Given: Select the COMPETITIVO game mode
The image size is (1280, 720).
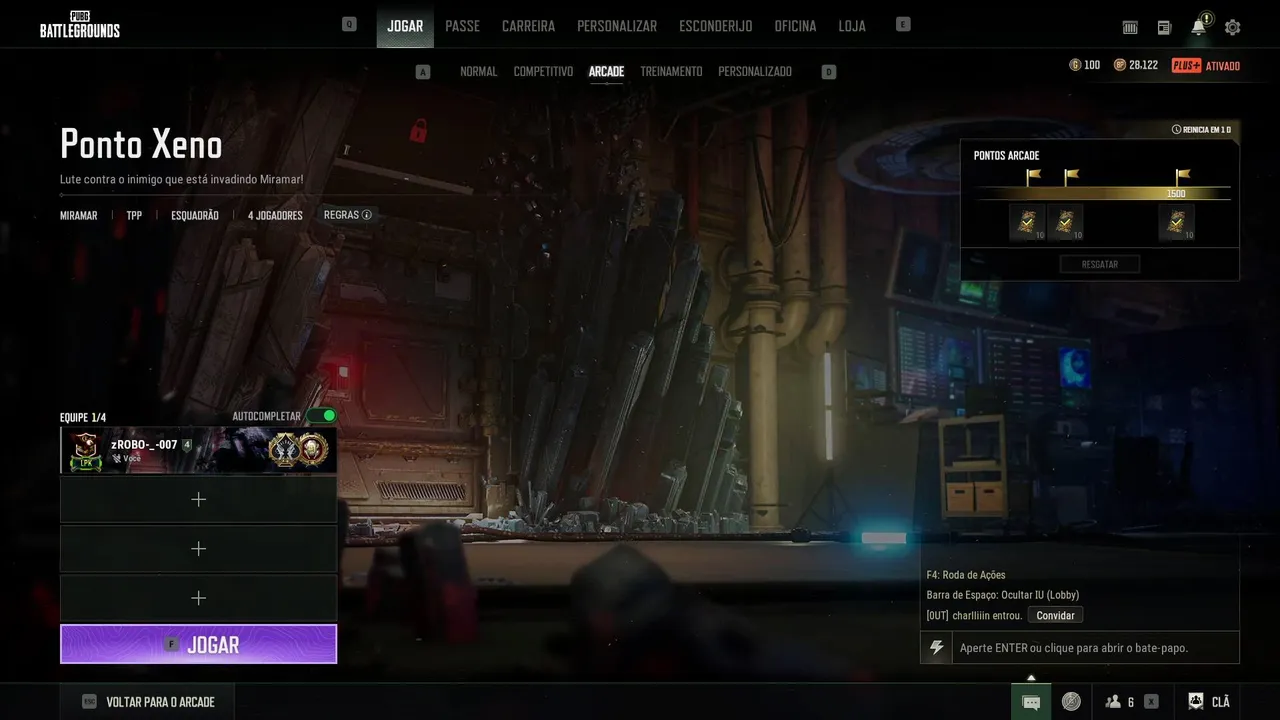Looking at the screenshot, I should tap(543, 72).
